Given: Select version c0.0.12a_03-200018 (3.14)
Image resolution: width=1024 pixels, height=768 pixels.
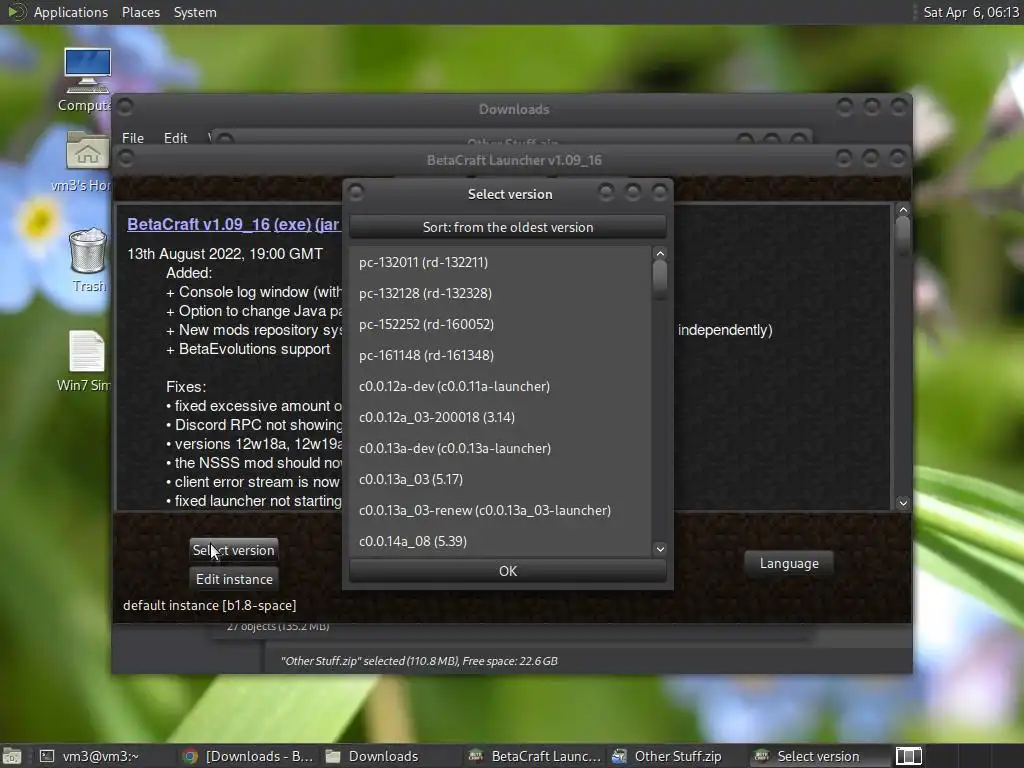Looking at the screenshot, I should tap(500, 417).
